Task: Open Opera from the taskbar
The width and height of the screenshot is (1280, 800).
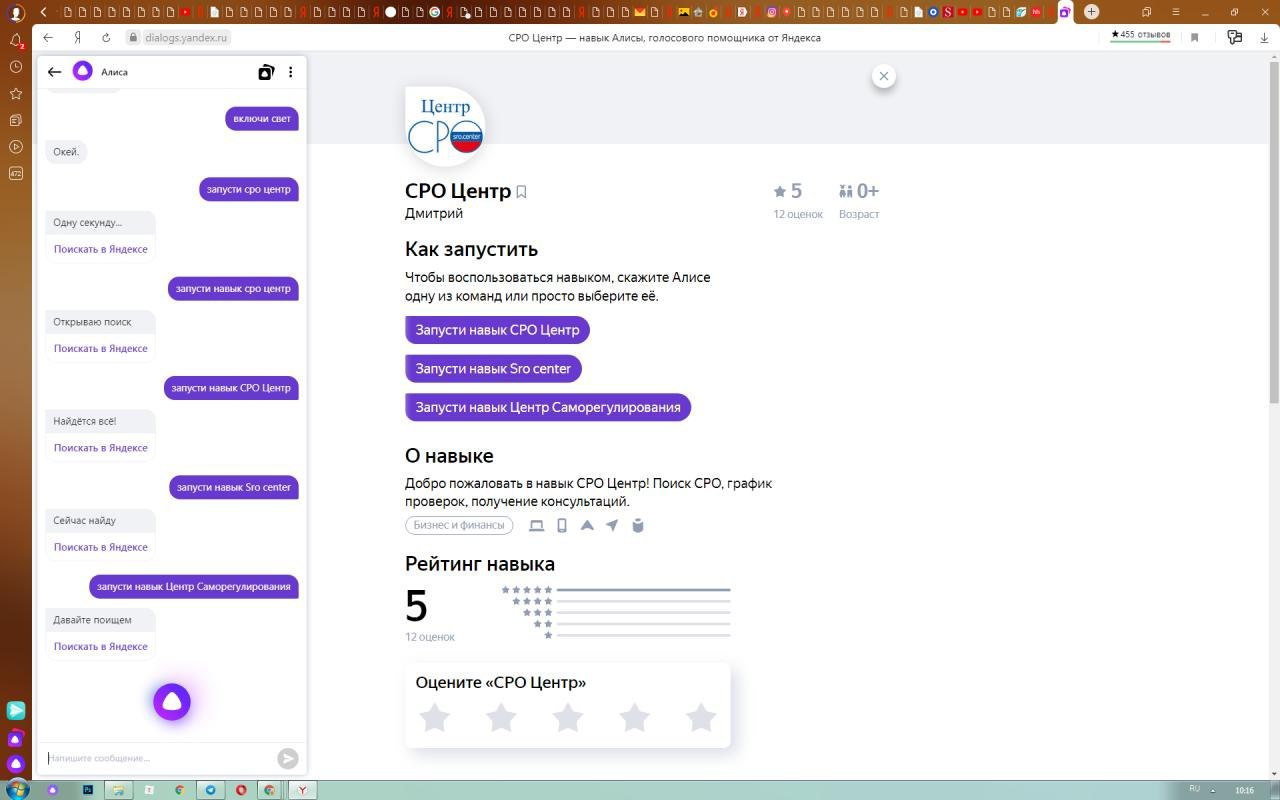Action: pos(241,789)
